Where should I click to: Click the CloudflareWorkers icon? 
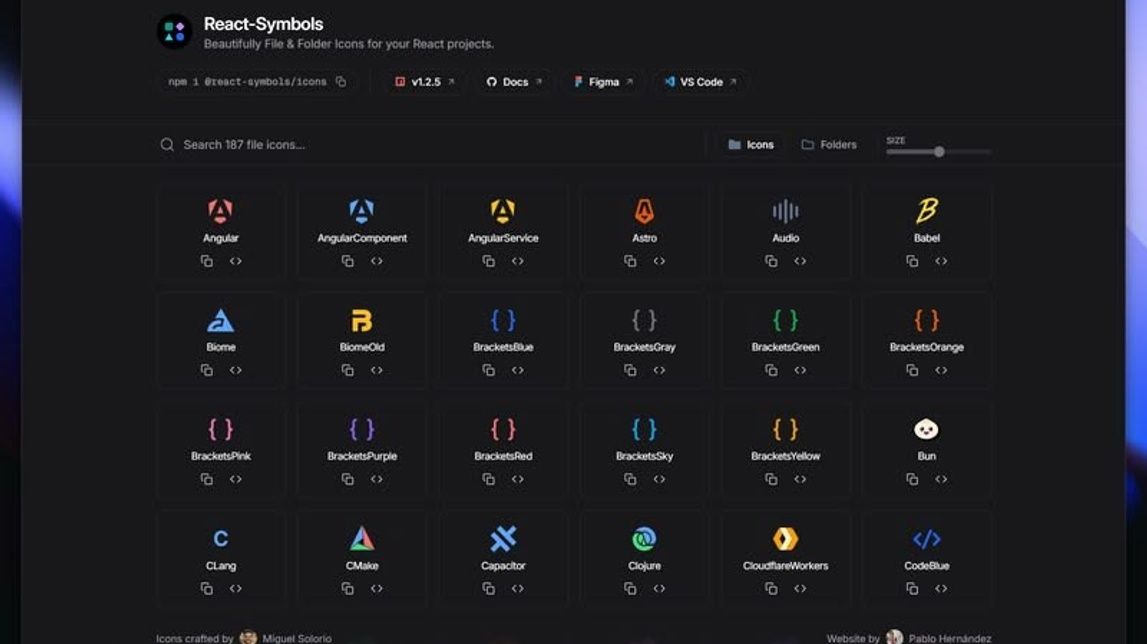point(785,539)
